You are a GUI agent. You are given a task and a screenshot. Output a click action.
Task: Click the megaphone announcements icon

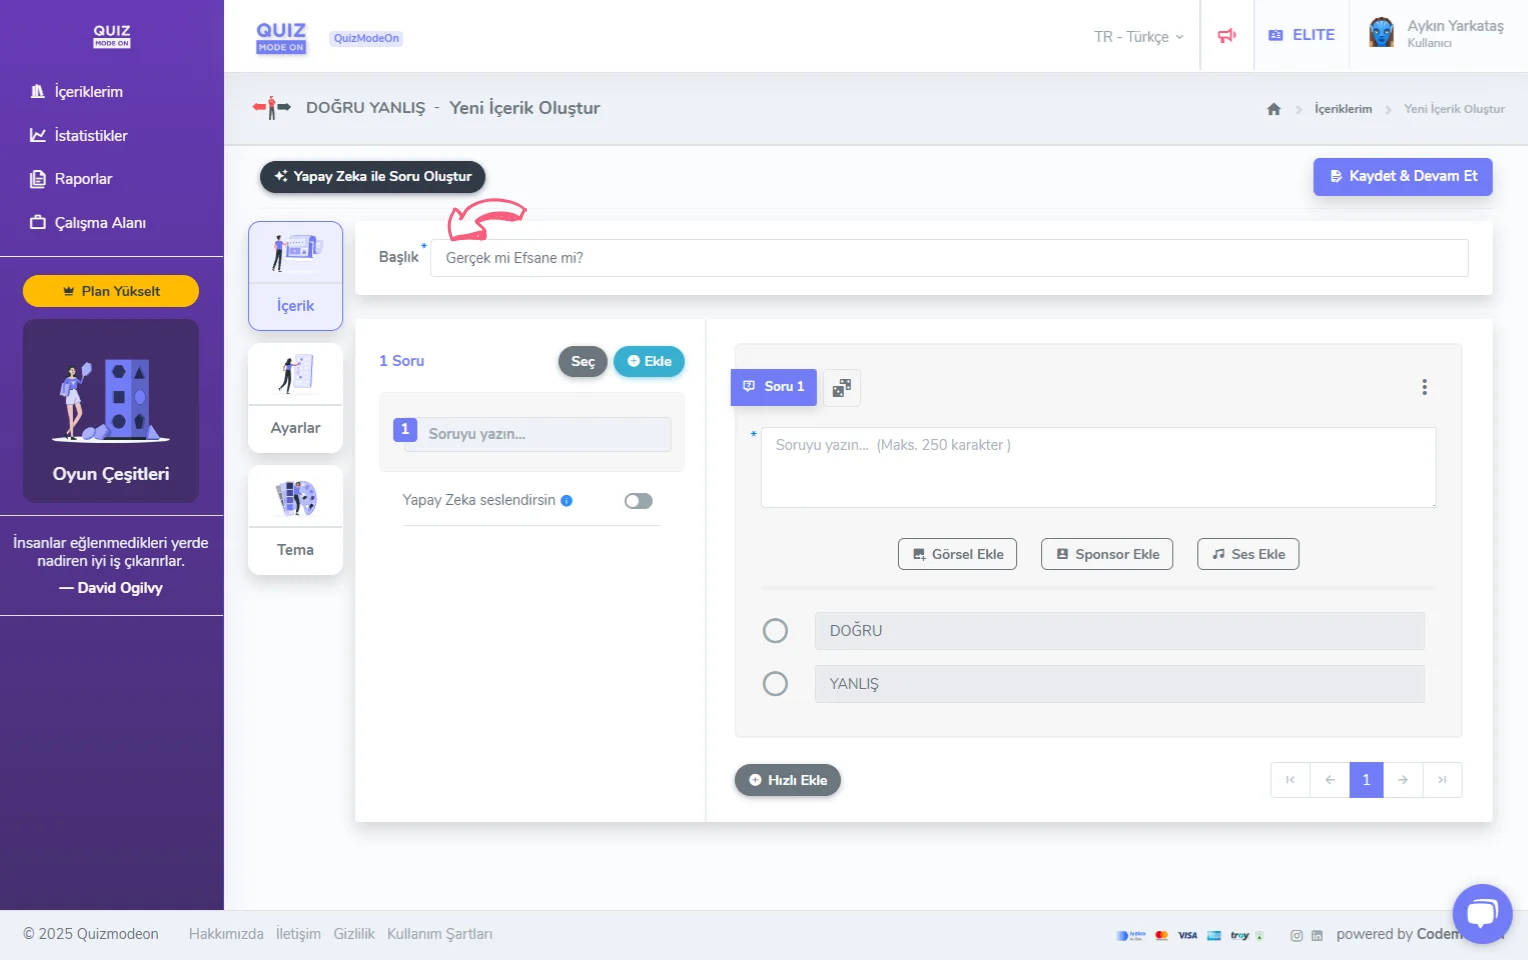coord(1226,36)
